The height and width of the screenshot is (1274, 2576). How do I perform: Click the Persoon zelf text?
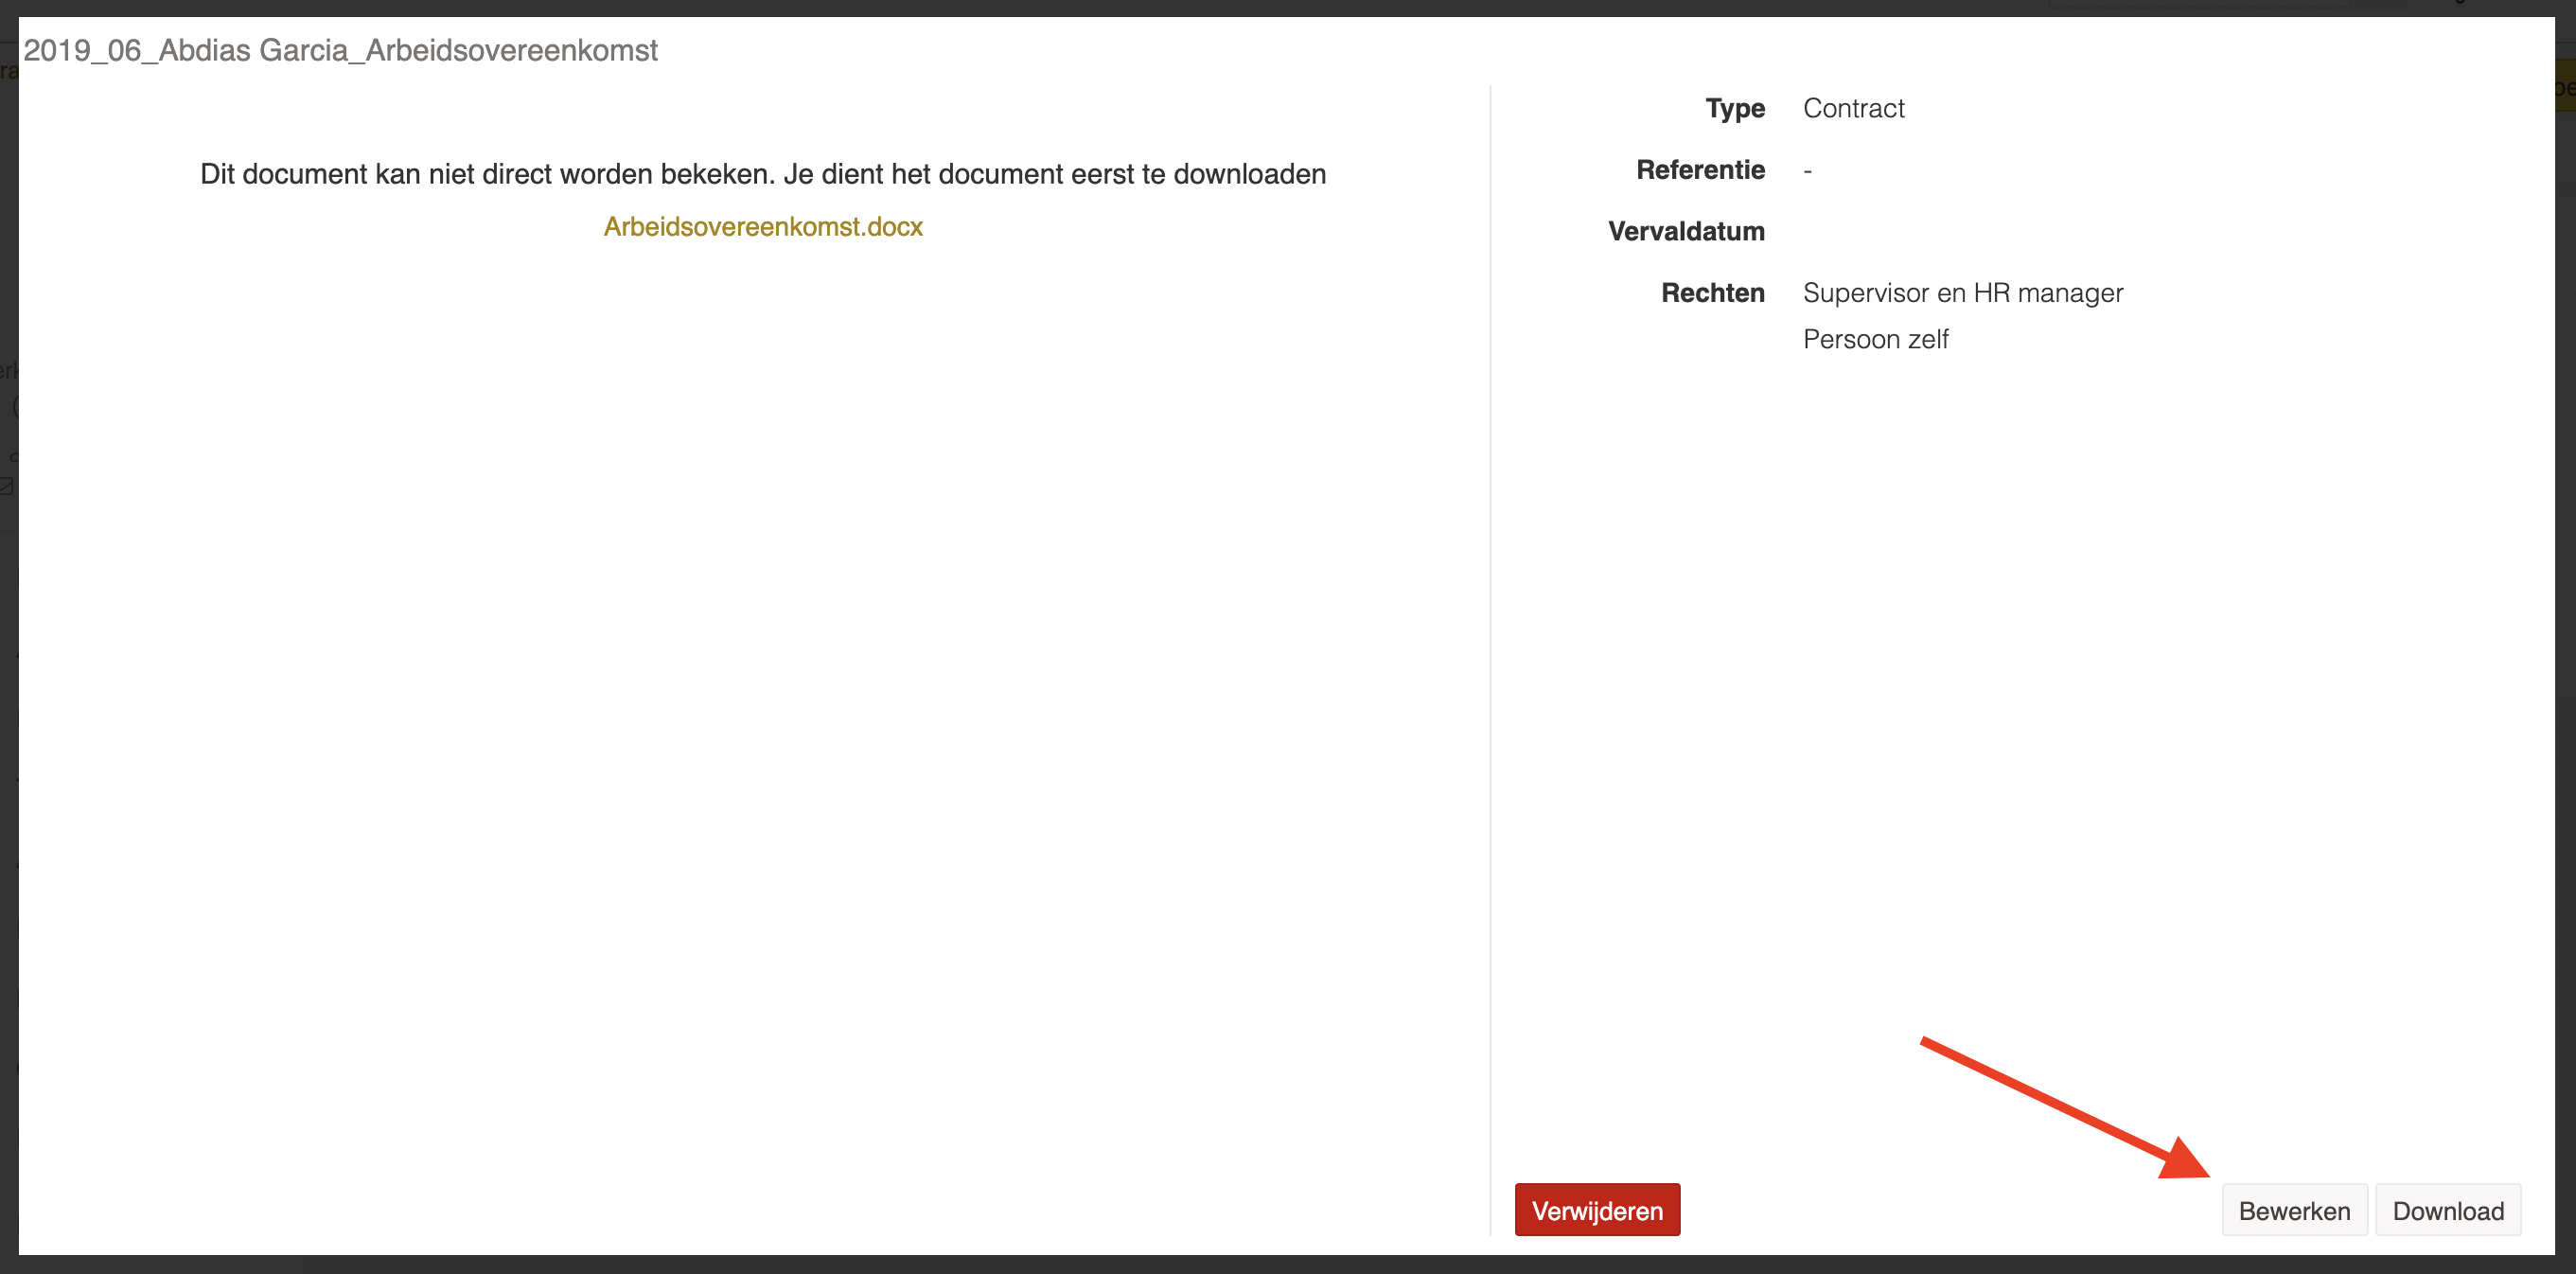click(x=1875, y=339)
